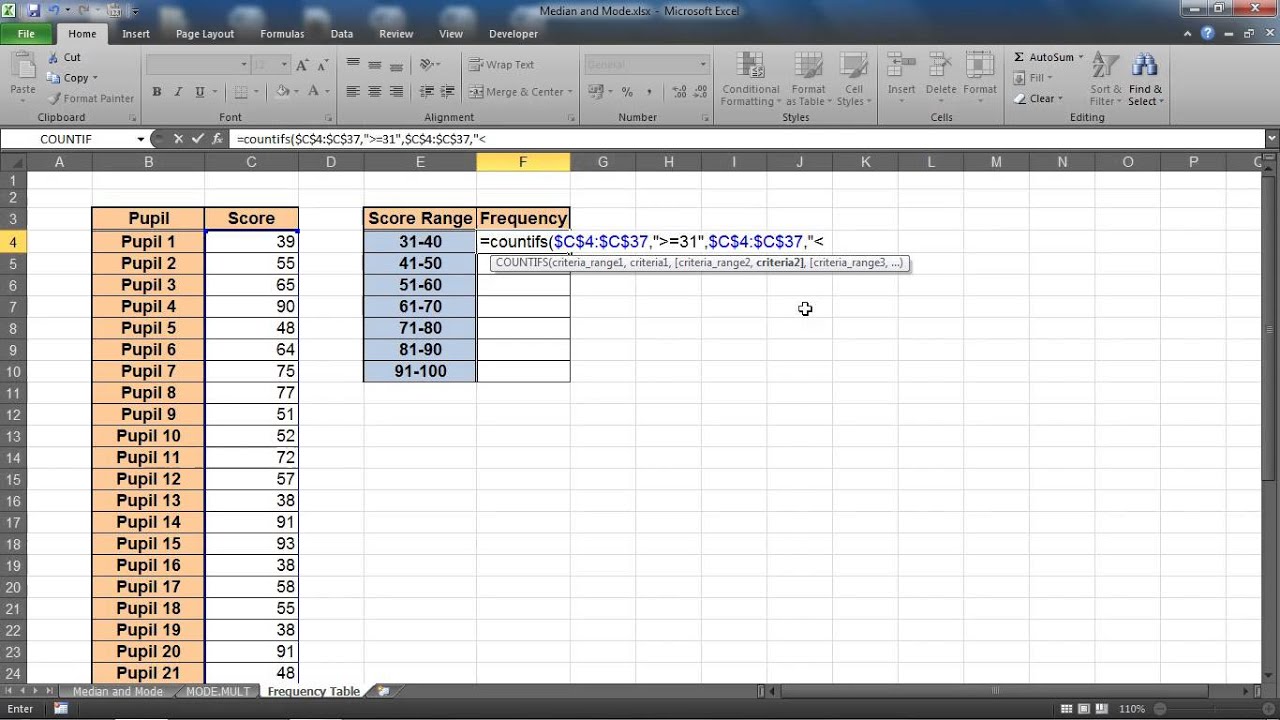Click the column F header
Viewport: 1280px width, 720px height.
[523, 161]
